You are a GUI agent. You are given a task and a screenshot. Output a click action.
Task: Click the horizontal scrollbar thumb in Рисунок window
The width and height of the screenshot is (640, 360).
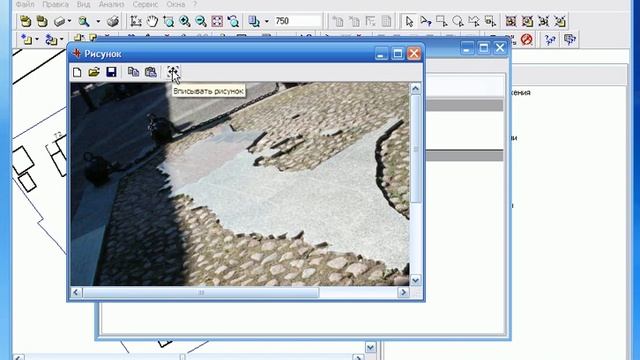[200, 292]
